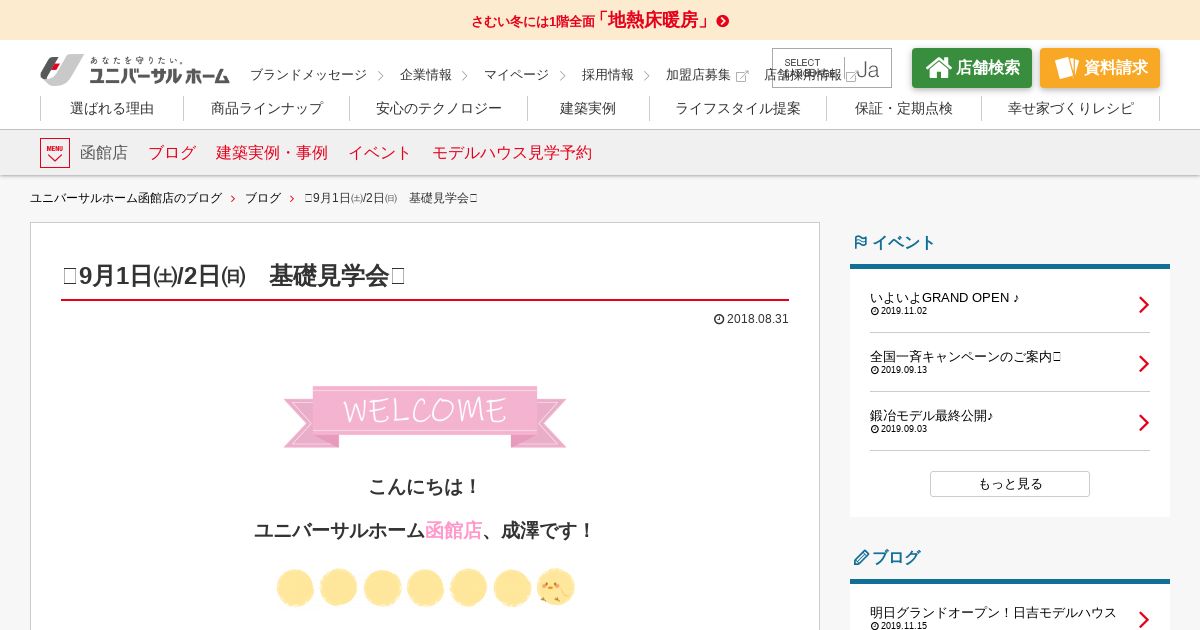Open 企業情報 in header
The width and height of the screenshot is (1200, 630).
[x=426, y=75]
